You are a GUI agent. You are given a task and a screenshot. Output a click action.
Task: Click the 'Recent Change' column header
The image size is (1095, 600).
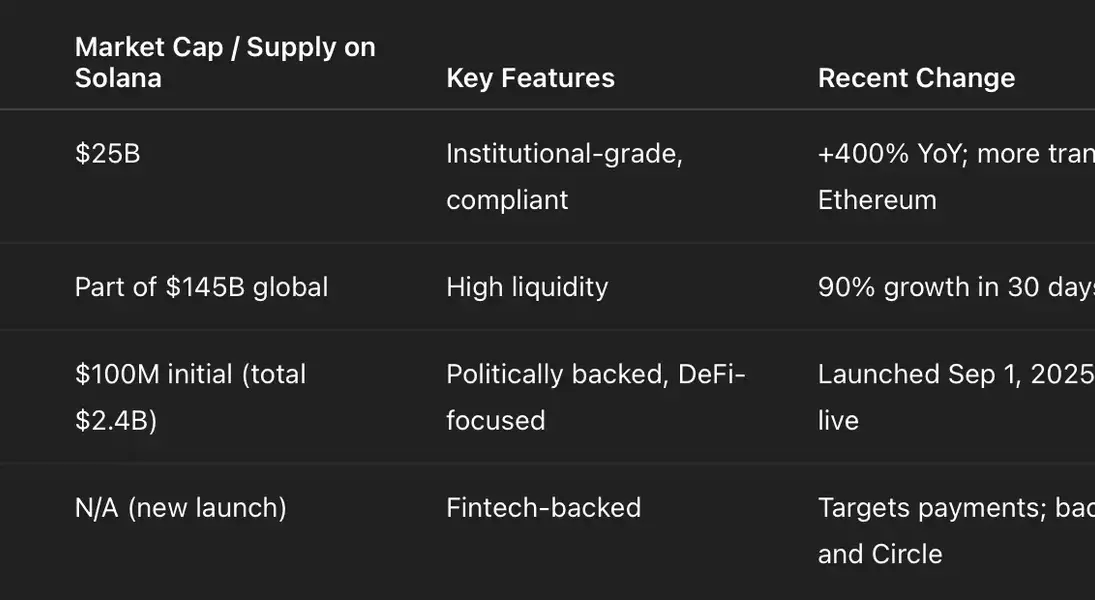point(916,78)
